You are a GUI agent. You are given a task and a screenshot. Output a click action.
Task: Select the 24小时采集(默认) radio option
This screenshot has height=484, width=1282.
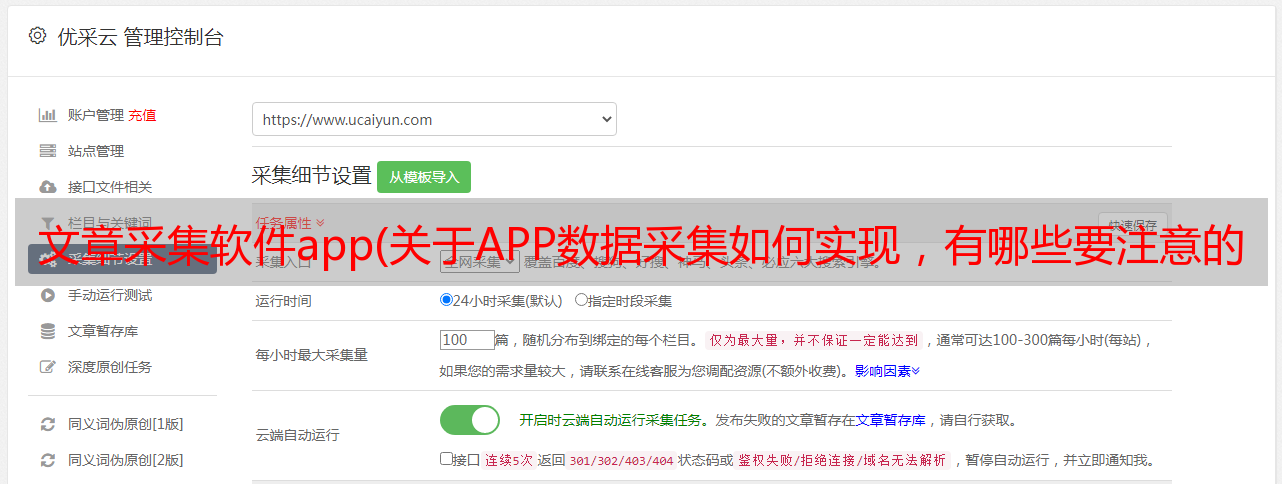(446, 300)
